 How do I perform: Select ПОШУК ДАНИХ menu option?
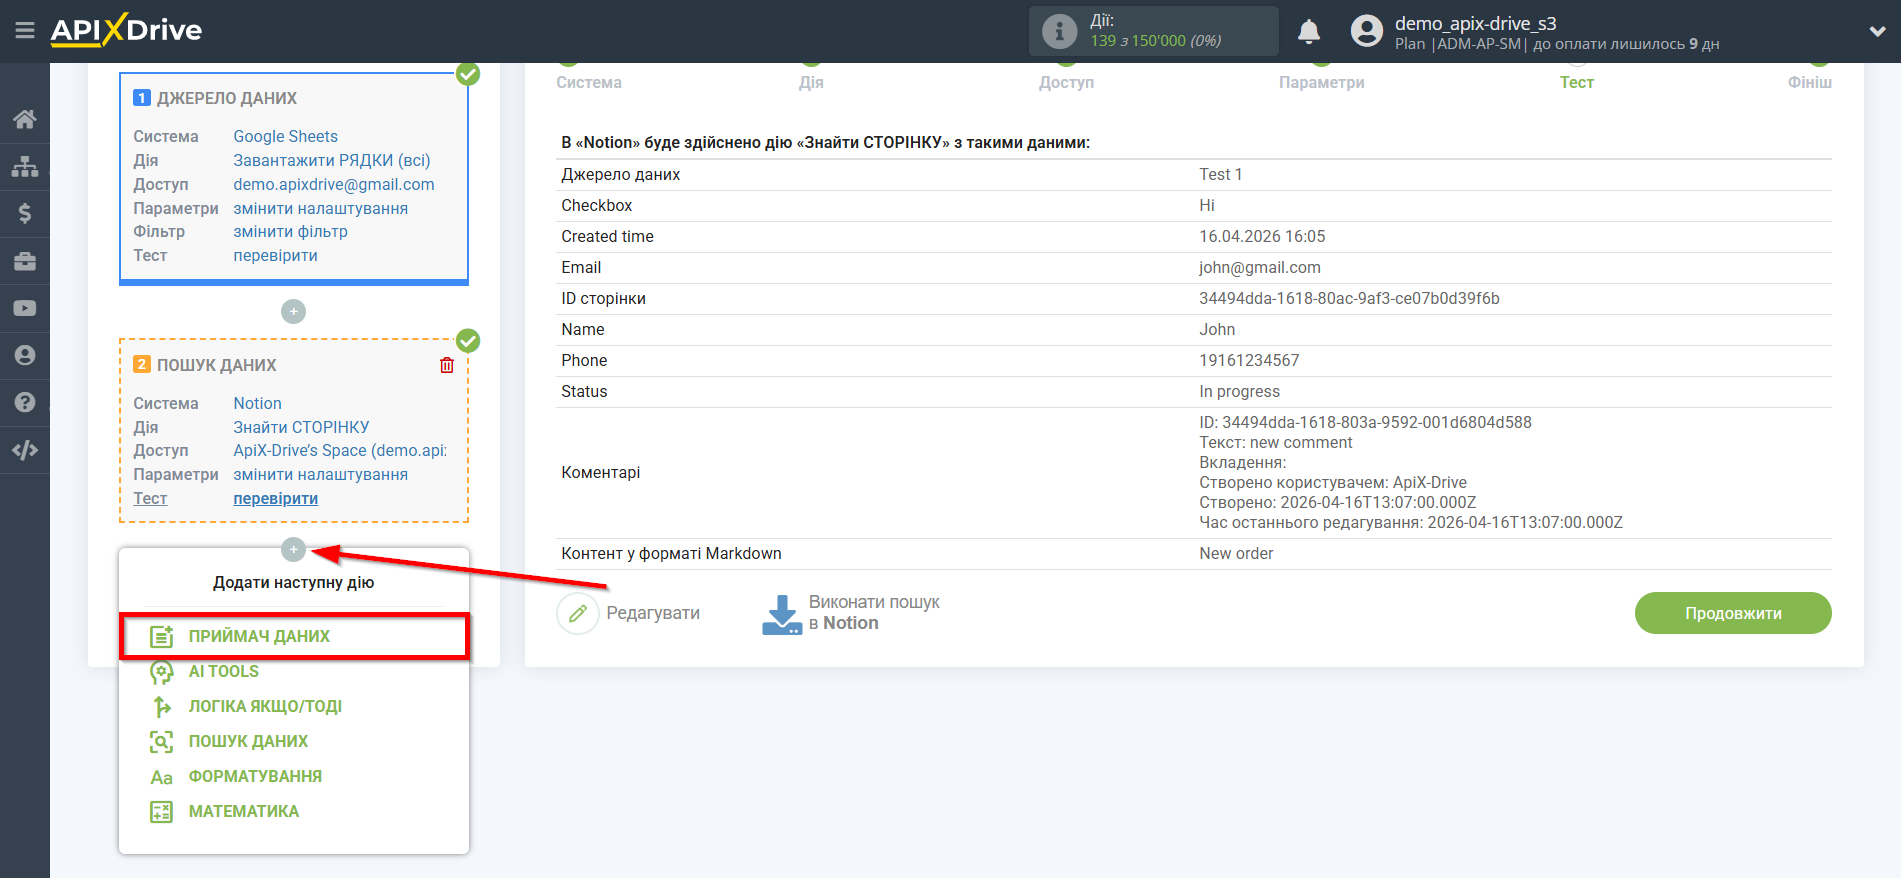point(248,741)
